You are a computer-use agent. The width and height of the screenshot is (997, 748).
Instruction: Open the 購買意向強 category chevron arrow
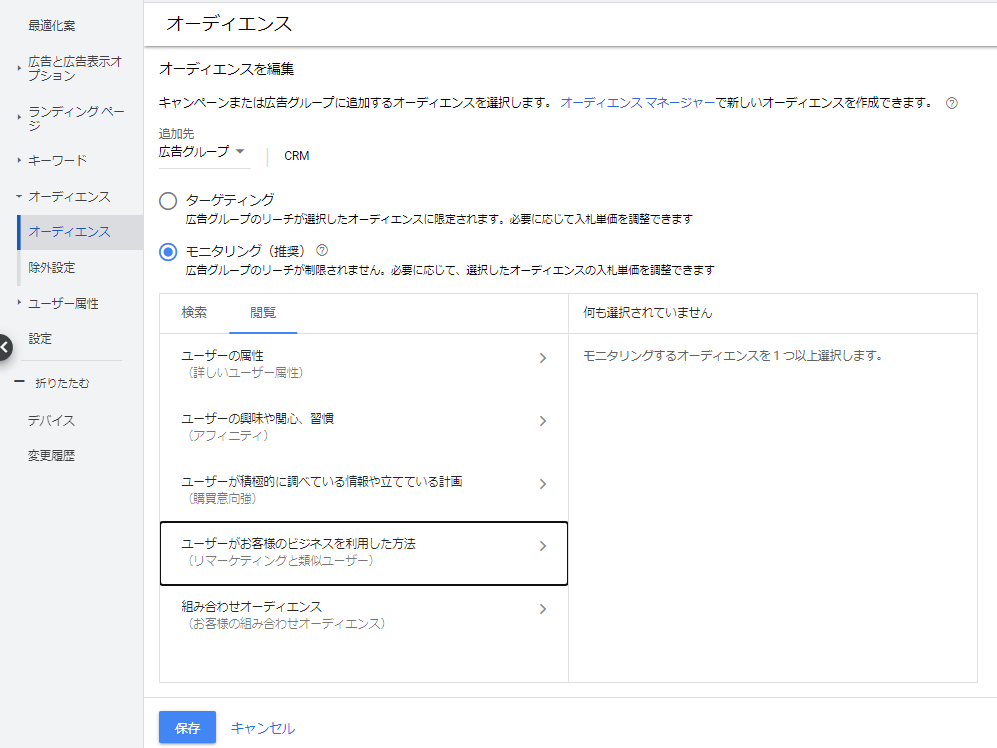click(x=542, y=484)
